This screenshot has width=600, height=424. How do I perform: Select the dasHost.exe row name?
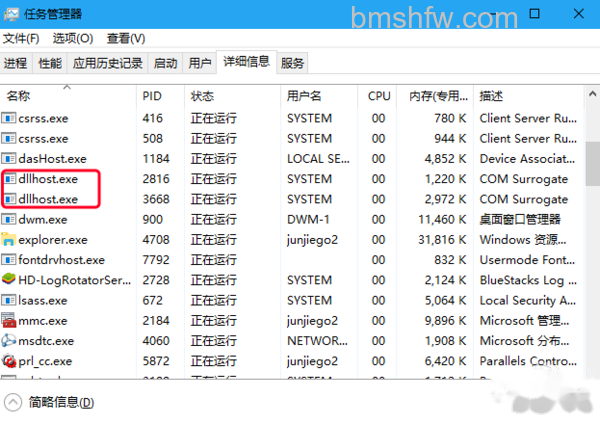52,159
